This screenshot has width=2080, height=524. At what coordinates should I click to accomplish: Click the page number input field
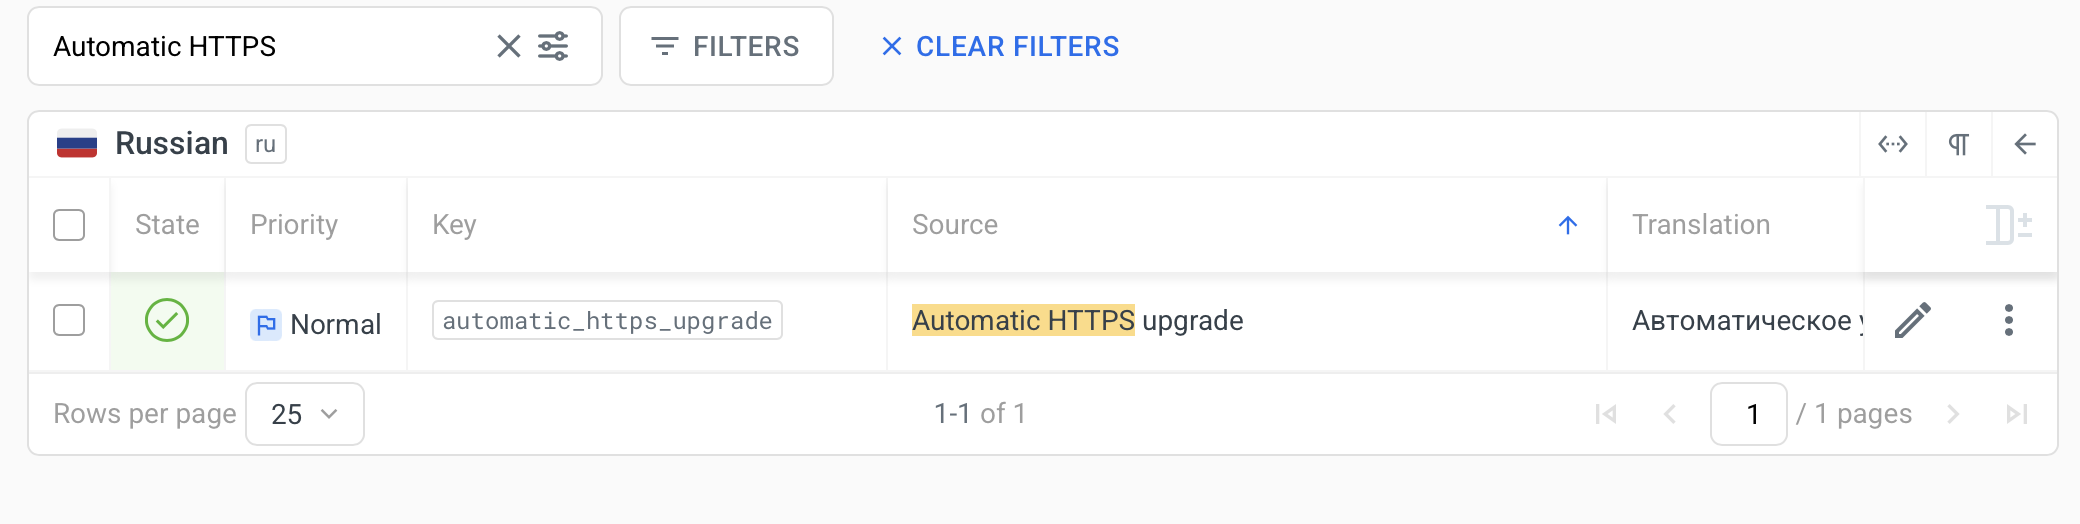(x=1748, y=414)
